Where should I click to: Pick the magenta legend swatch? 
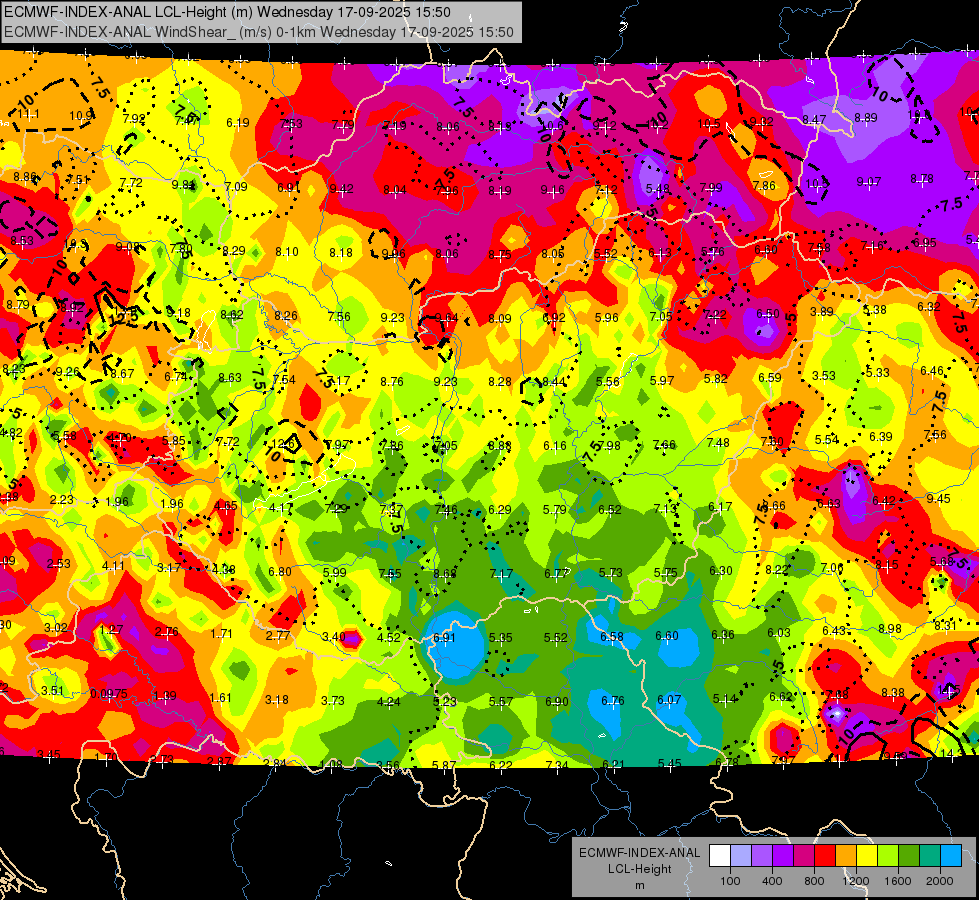(x=804, y=856)
